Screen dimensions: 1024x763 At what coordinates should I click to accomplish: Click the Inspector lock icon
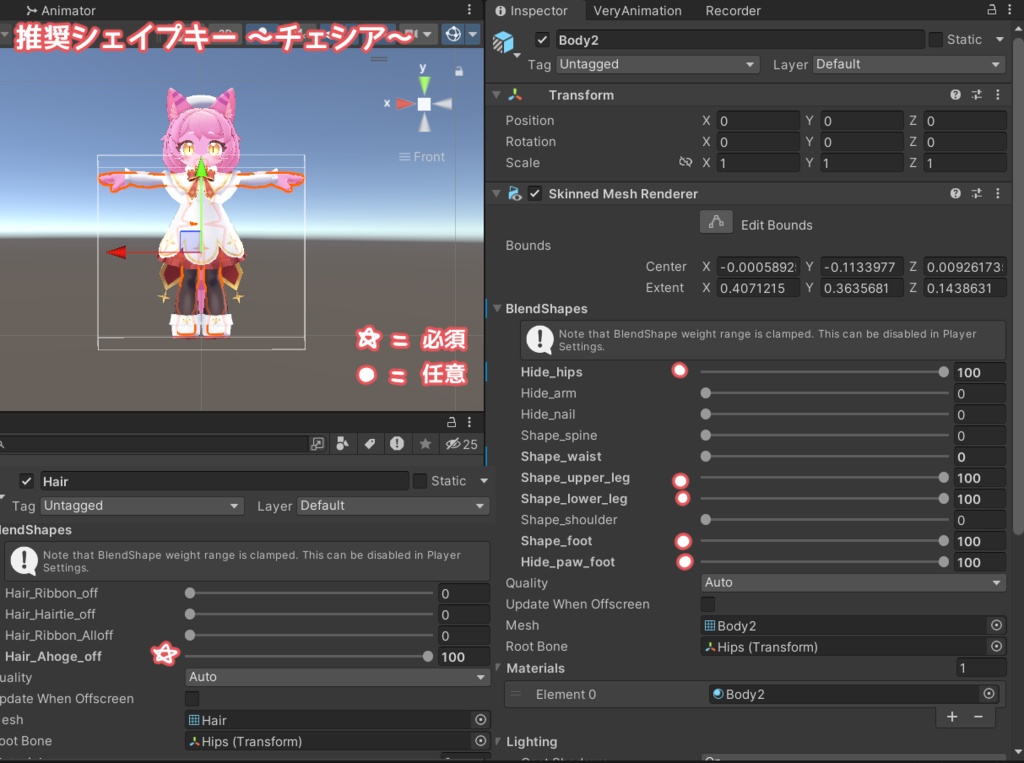[991, 9]
